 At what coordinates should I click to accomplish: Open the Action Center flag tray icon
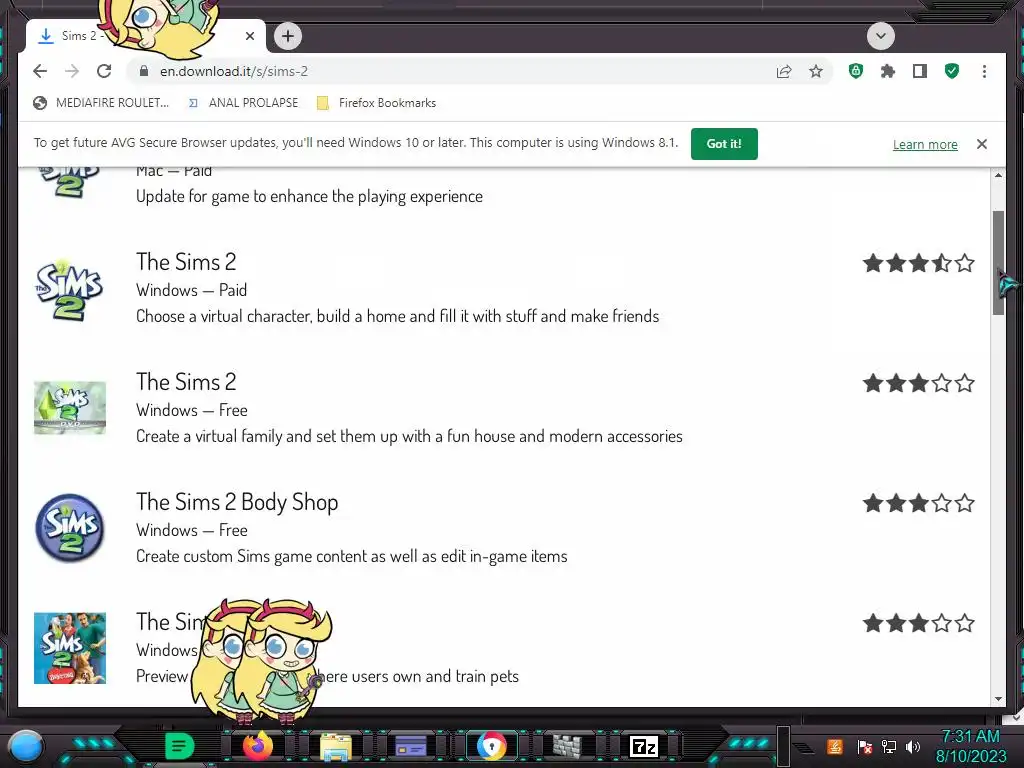(x=864, y=746)
